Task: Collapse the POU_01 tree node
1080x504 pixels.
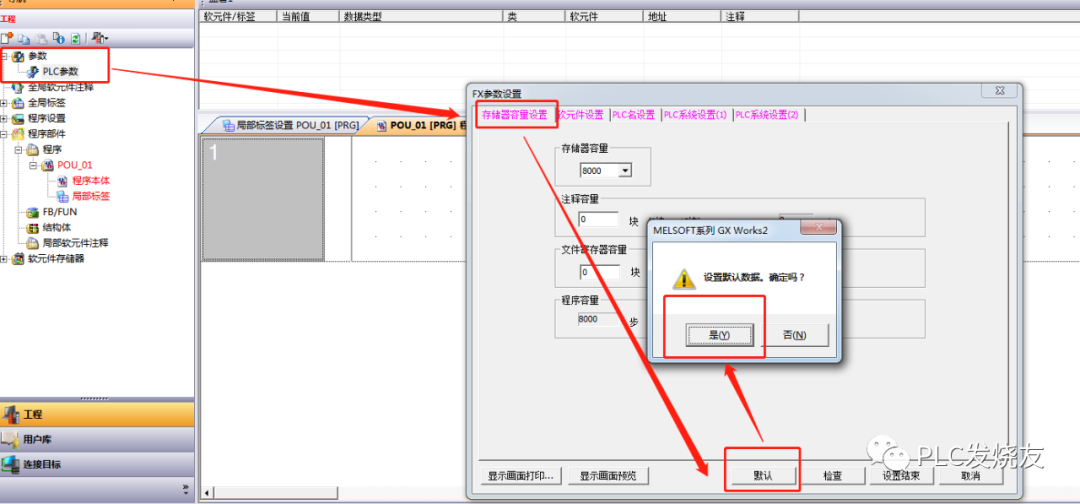Action: pyautogui.click(x=33, y=165)
